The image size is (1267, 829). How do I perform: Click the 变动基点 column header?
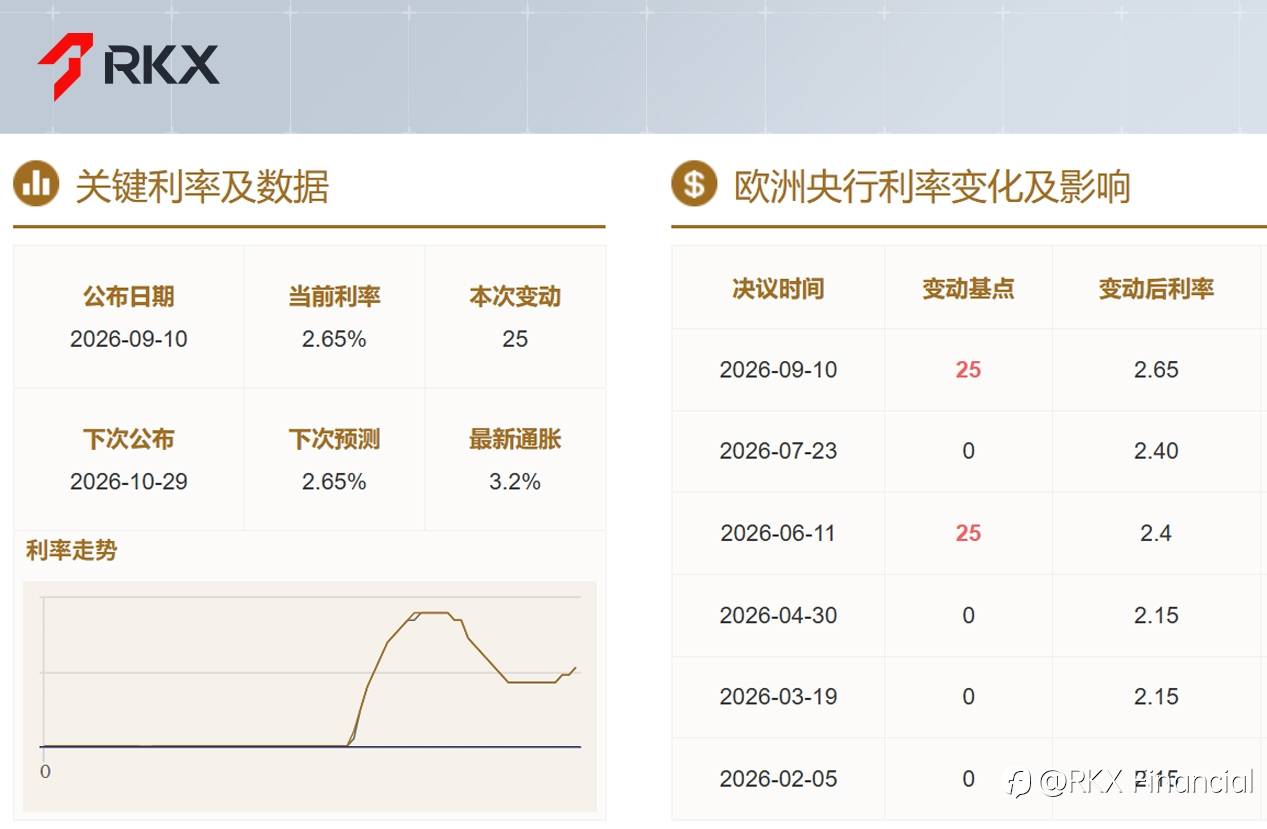pyautogui.click(x=968, y=289)
